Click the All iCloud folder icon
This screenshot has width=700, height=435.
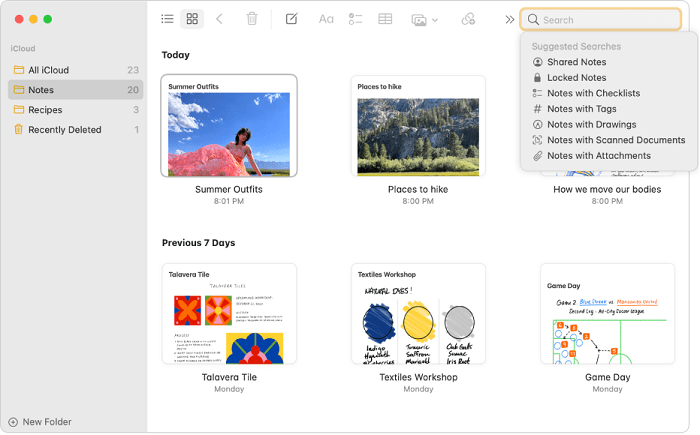tap(19, 70)
